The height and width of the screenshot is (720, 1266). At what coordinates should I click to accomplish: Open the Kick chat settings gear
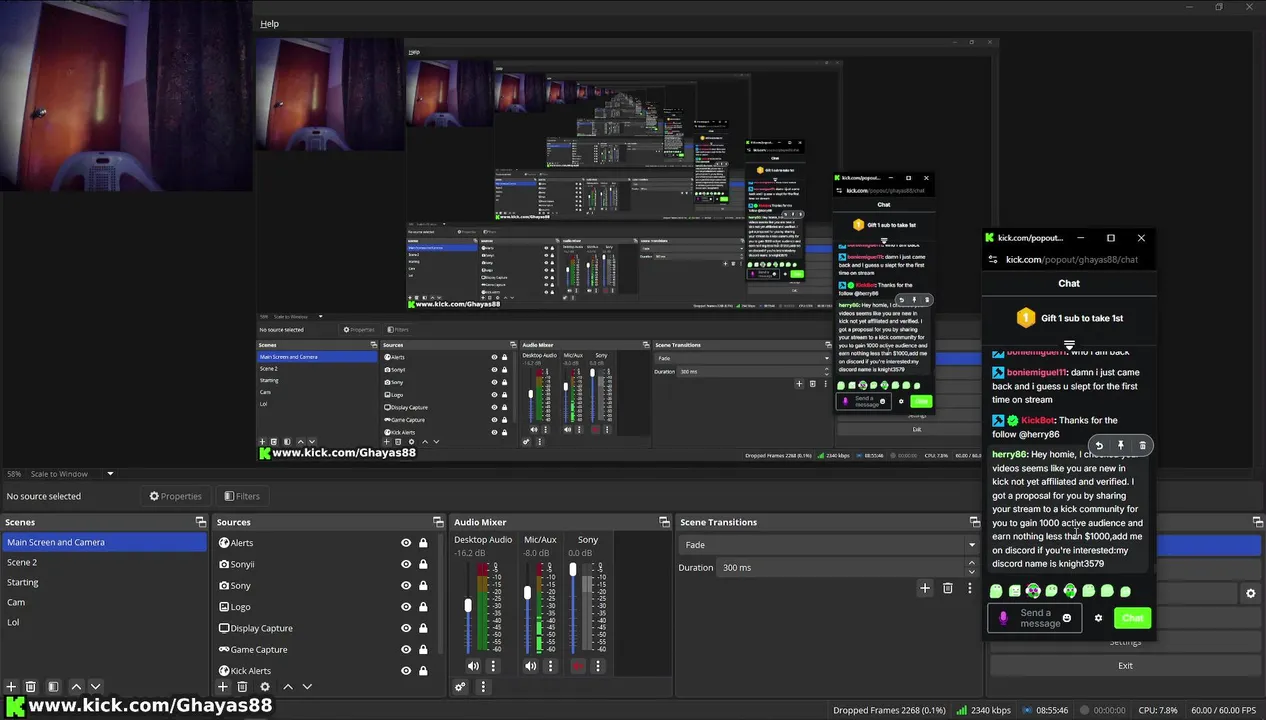(1098, 618)
